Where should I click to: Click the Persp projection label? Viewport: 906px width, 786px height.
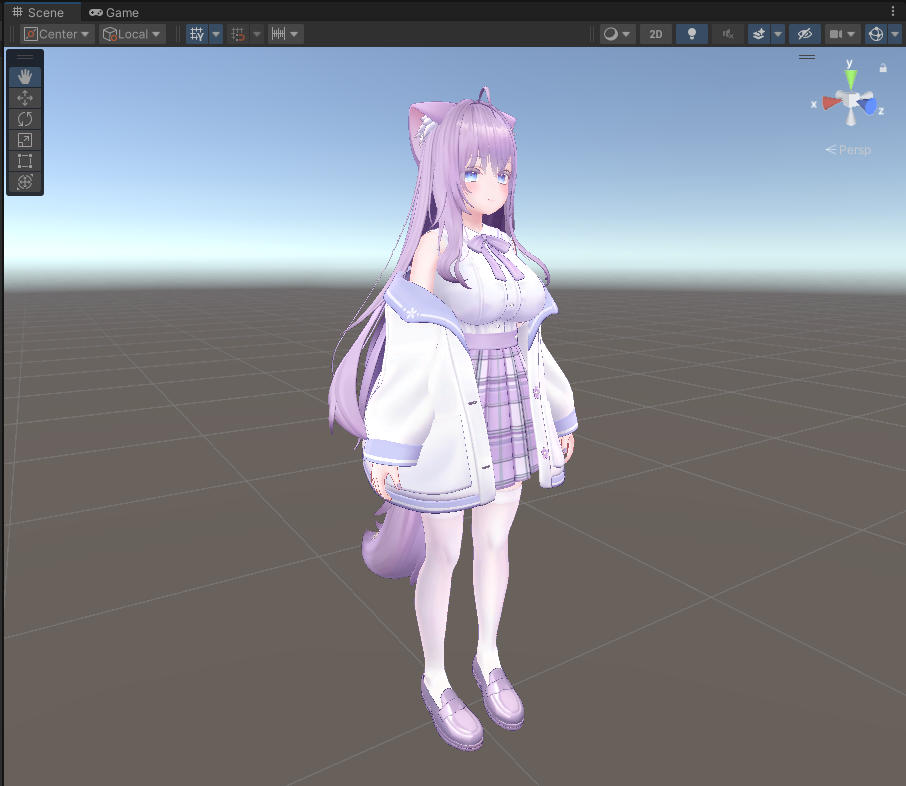(x=848, y=150)
